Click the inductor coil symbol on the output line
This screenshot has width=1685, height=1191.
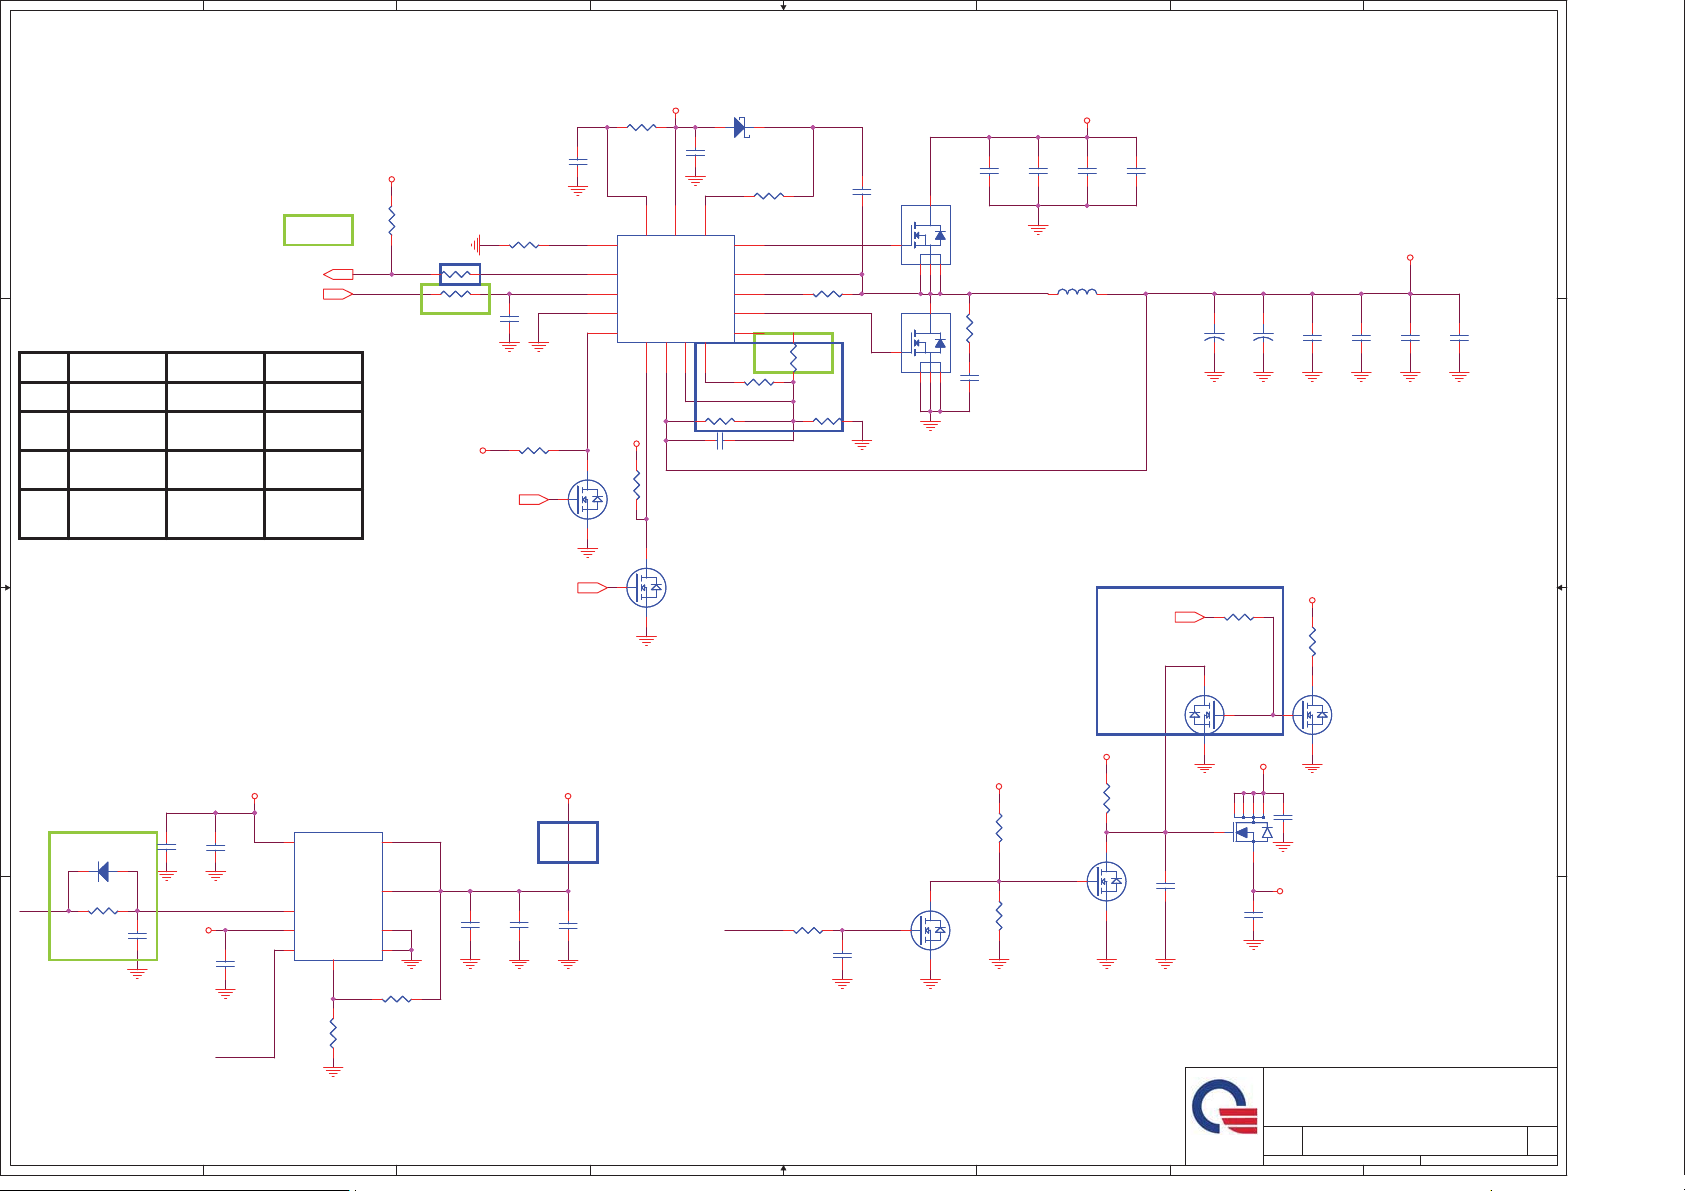[1077, 292]
